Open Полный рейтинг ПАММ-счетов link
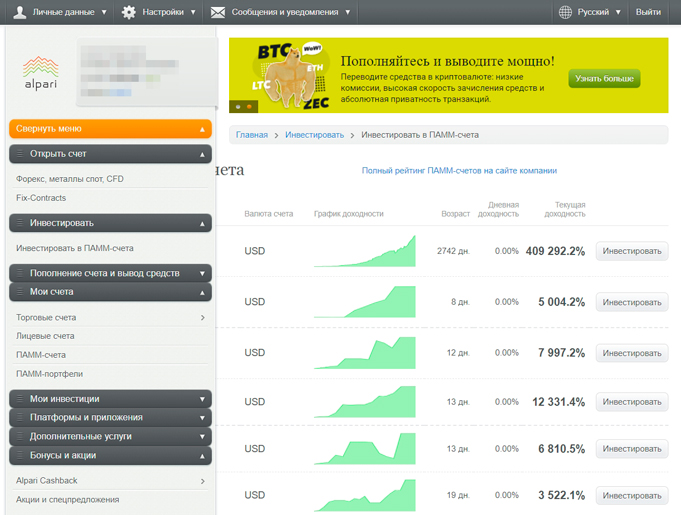The width and height of the screenshot is (681, 515). (459, 171)
